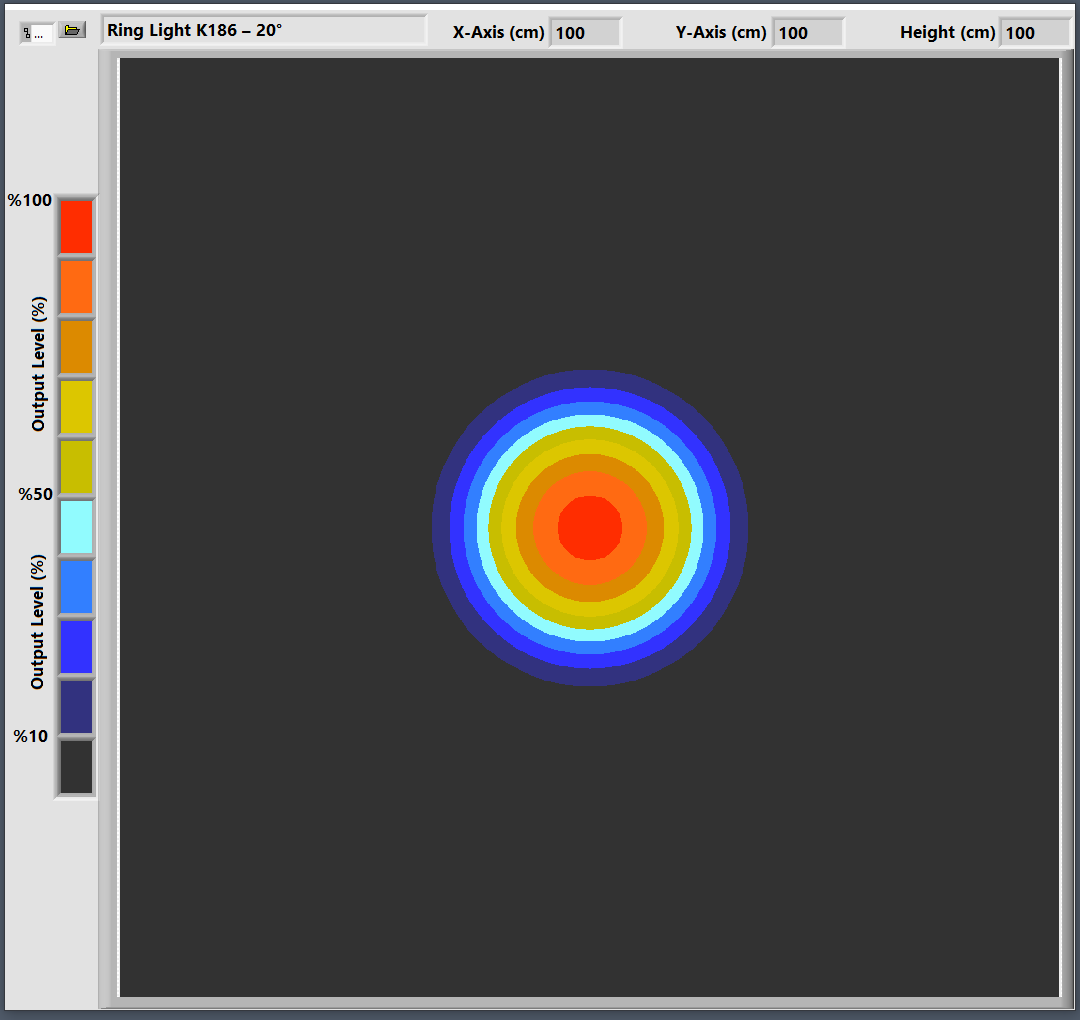Select the dark navy legend swatch
The width and height of the screenshot is (1080, 1020).
(76, 707)
